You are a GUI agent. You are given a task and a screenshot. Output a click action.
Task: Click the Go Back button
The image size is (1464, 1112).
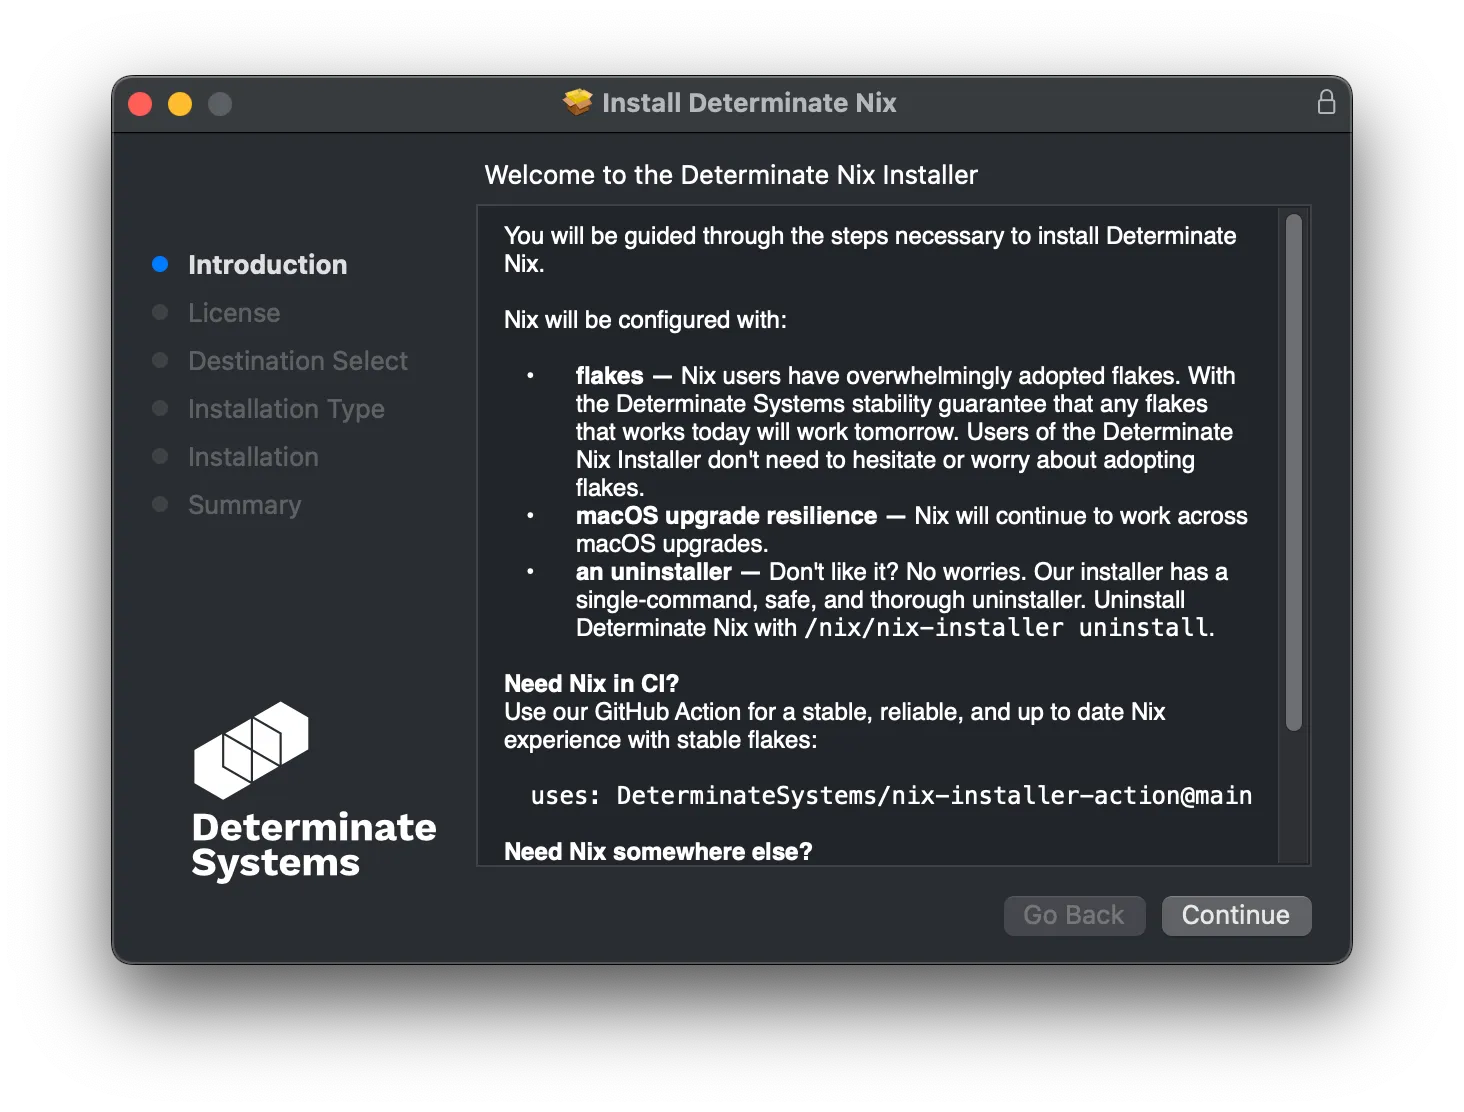tap(1074, 915)
